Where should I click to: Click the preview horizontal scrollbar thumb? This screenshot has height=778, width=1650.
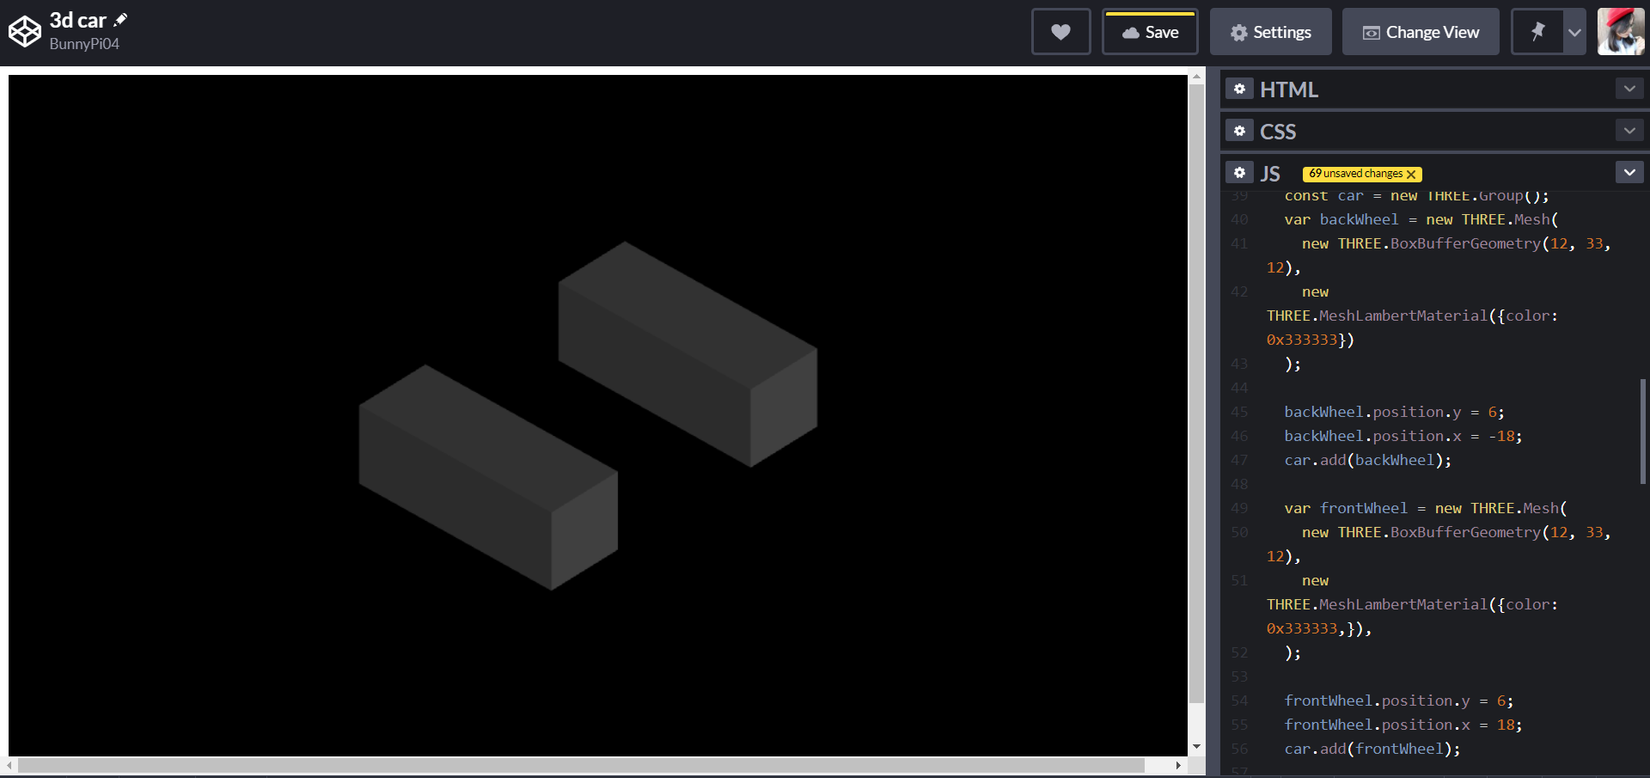581,765
